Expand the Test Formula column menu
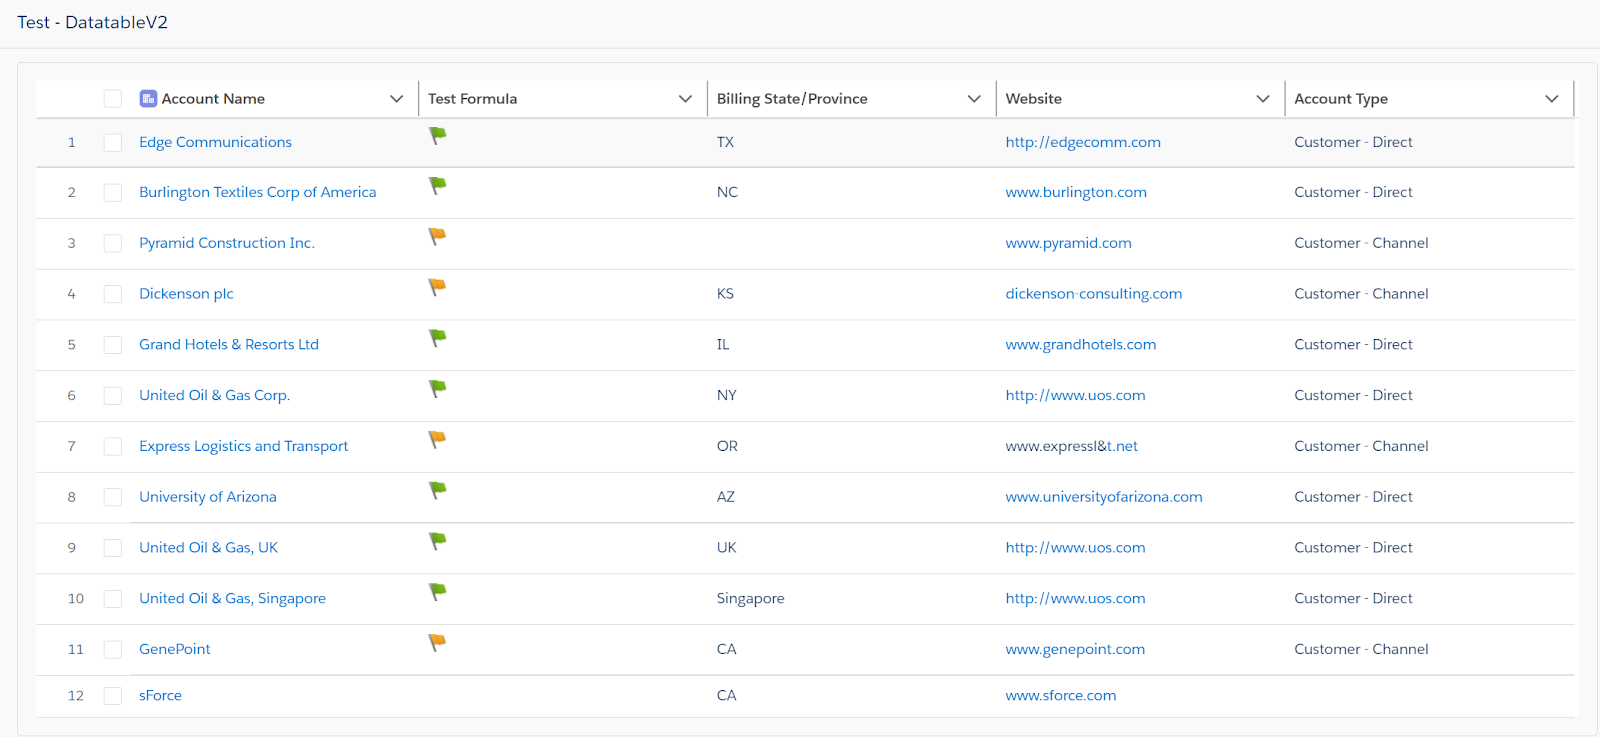Image resolution: width=1600 pixels, height=737 pixels. click(685, 99)
